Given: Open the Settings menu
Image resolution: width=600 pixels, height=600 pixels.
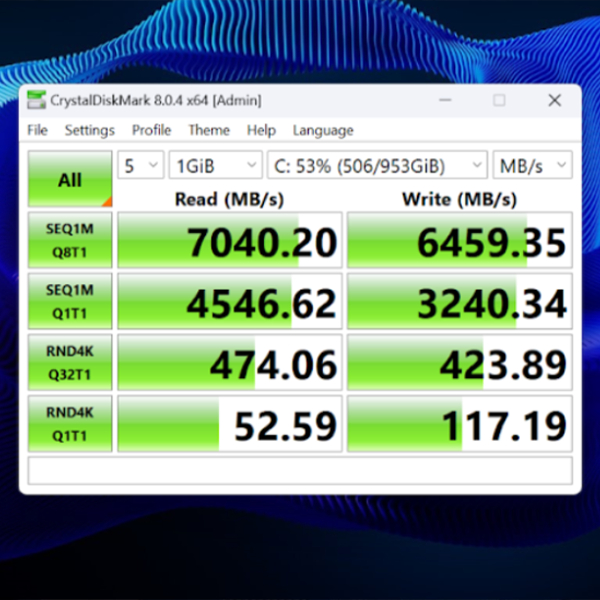Looking at the screenshot, I should click(90, 130).
